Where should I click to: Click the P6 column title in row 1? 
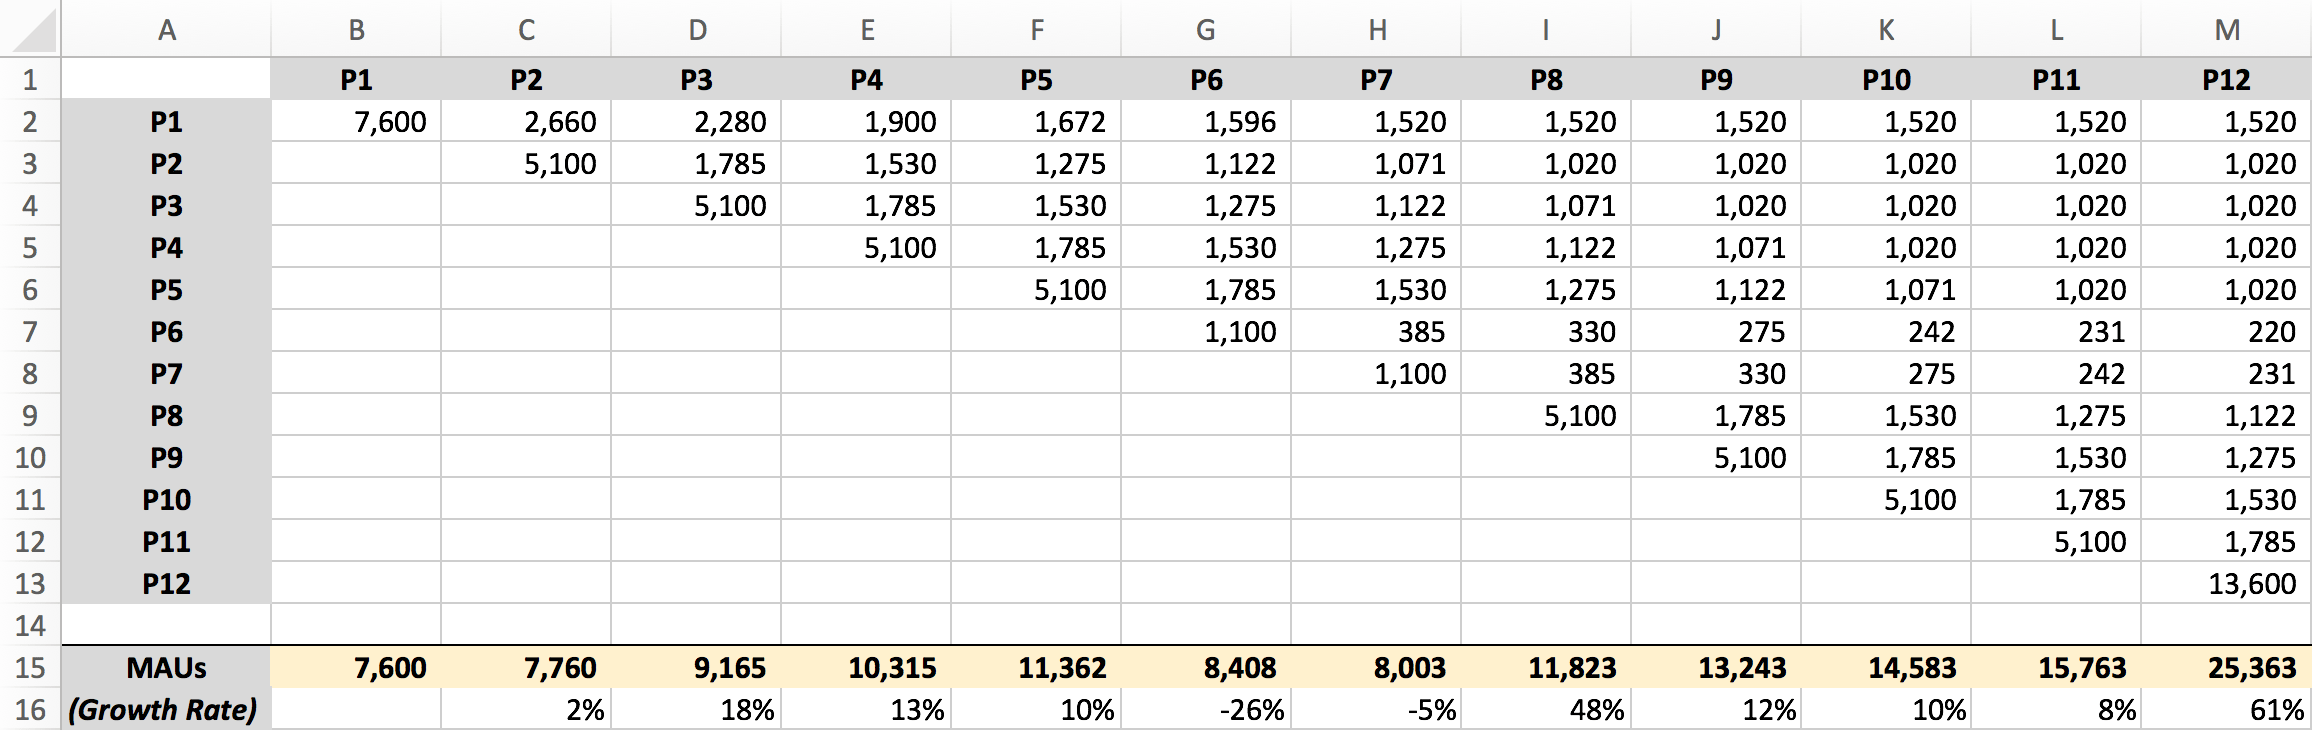(x=1206, y=79)
